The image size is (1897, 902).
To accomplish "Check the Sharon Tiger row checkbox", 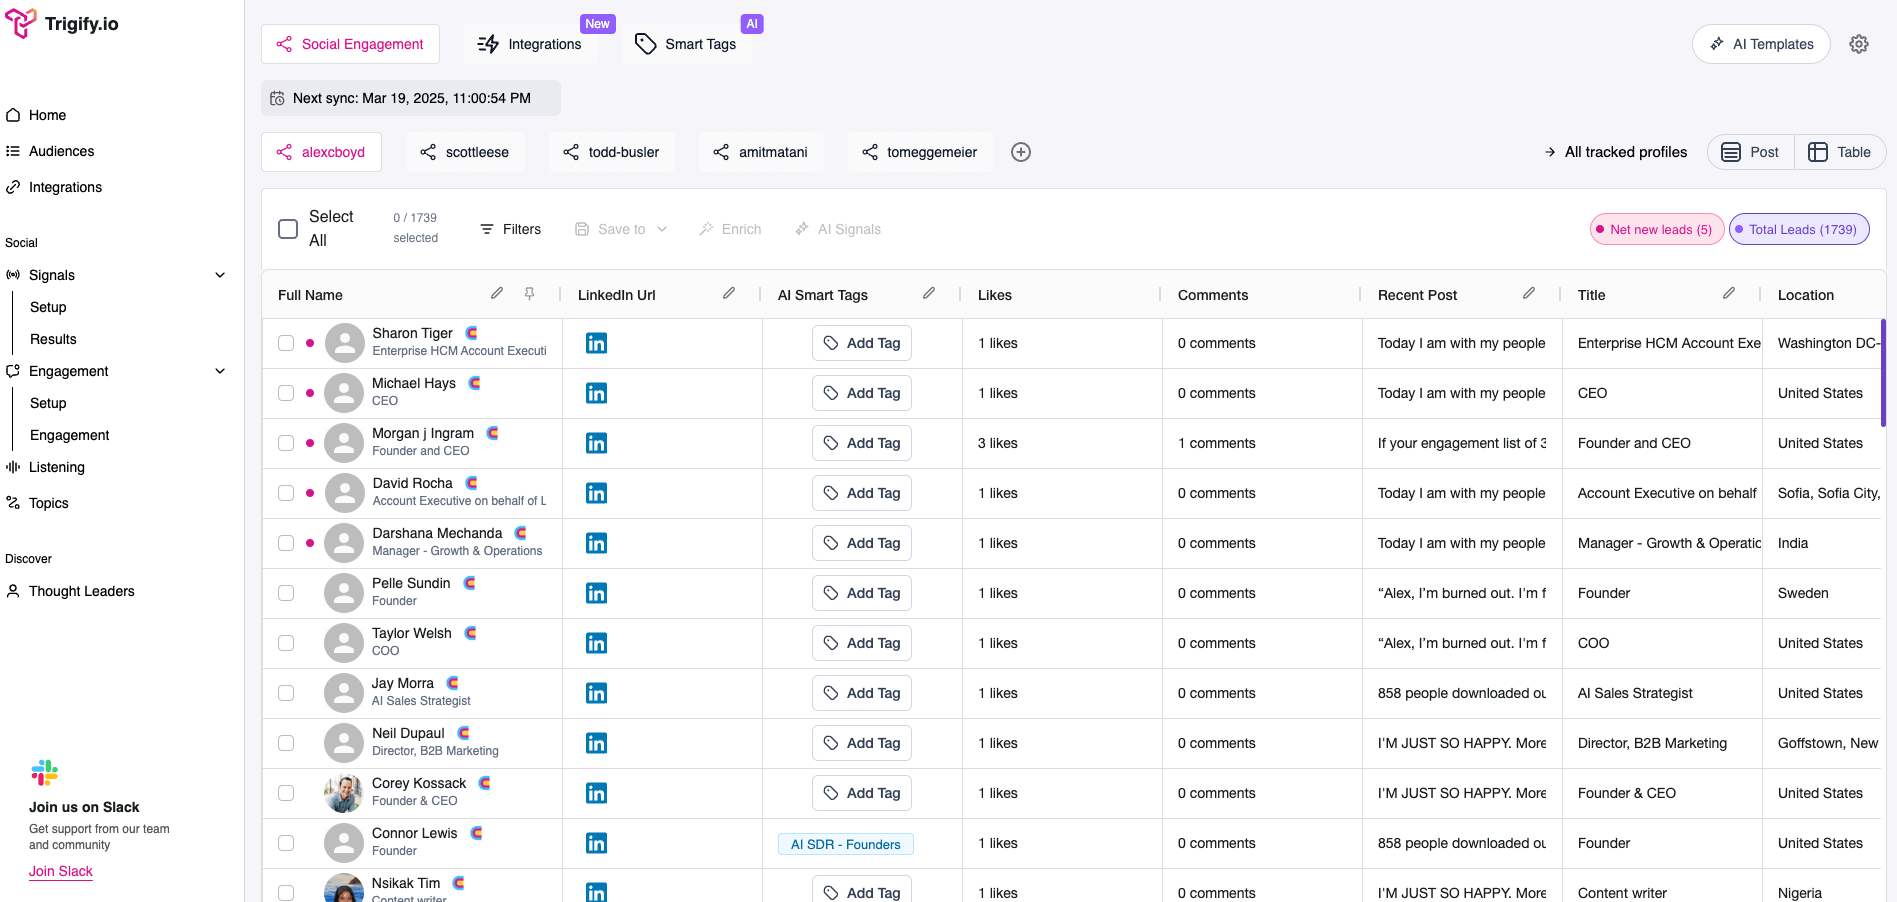I will tap(286, 343).
